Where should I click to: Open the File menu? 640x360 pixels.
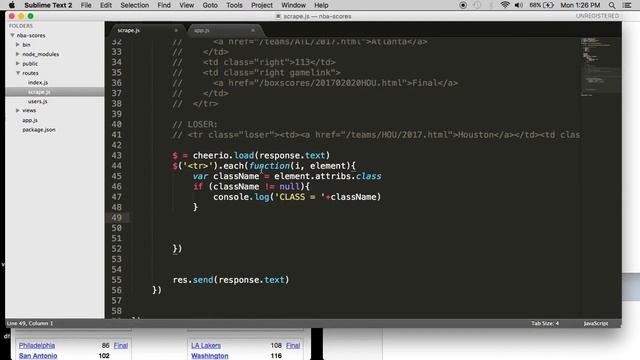tap(86, 5)
